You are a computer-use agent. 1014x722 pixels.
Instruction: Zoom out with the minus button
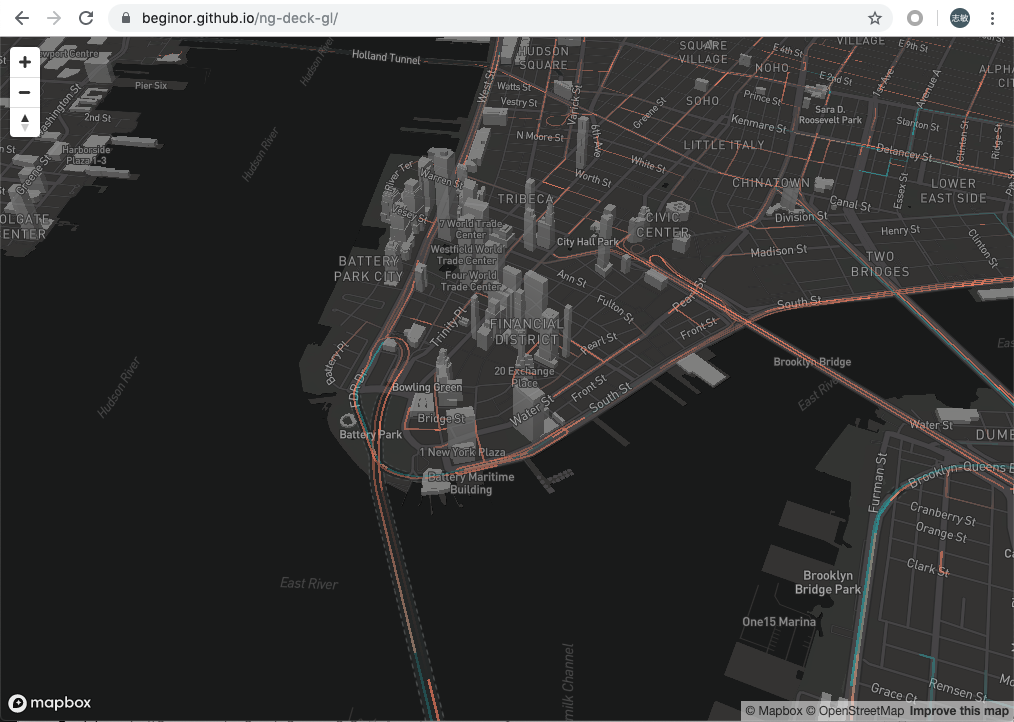25,92
